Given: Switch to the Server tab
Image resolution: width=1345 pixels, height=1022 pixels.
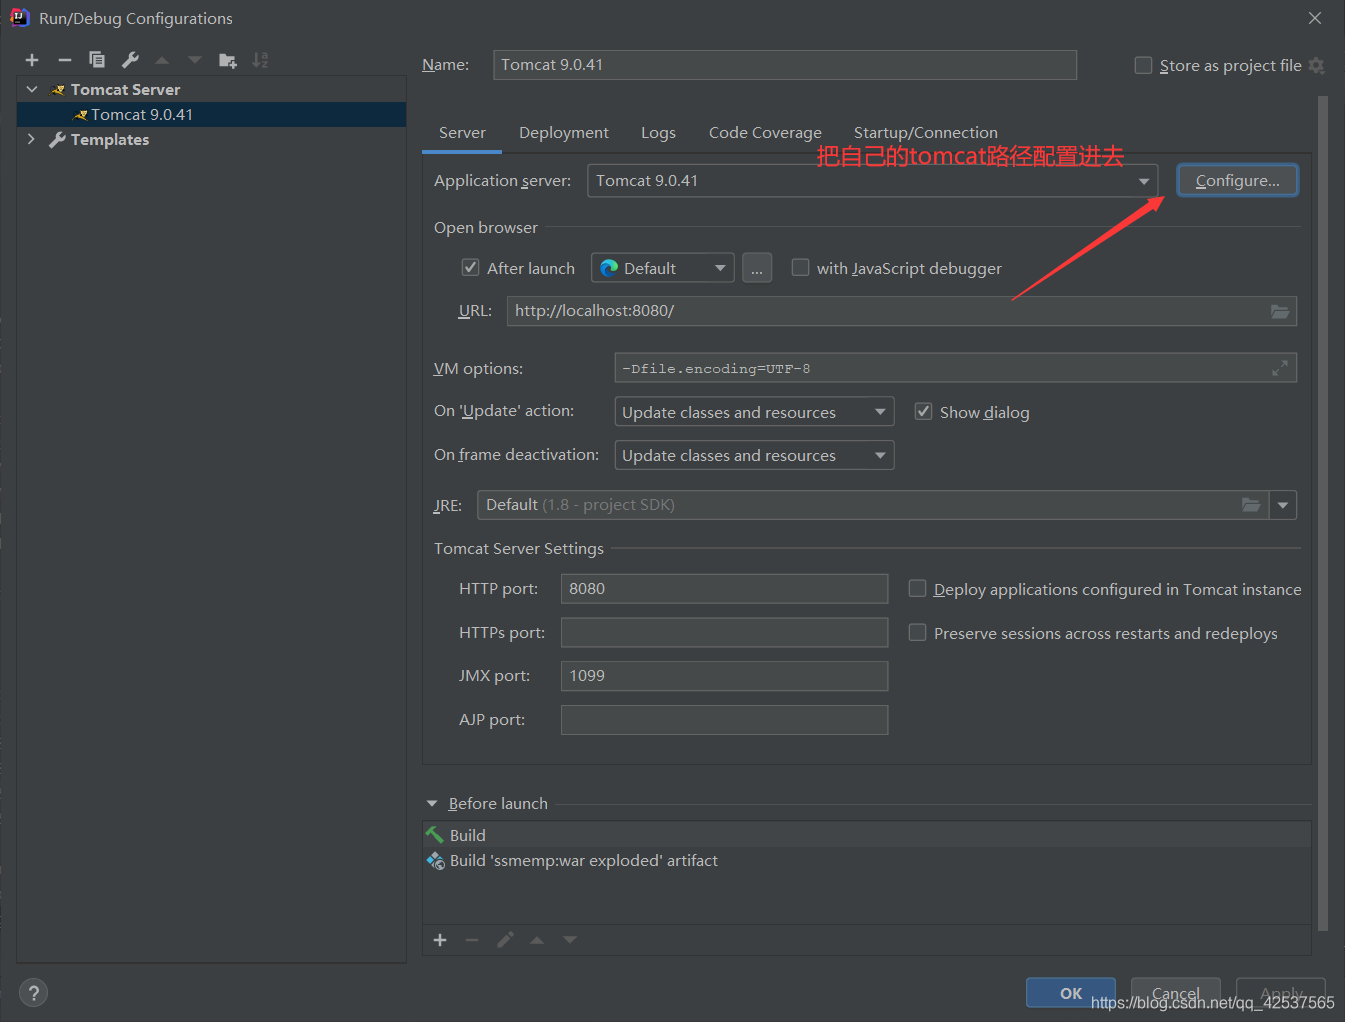Looking at the screenshot, I should click(462, 133).
